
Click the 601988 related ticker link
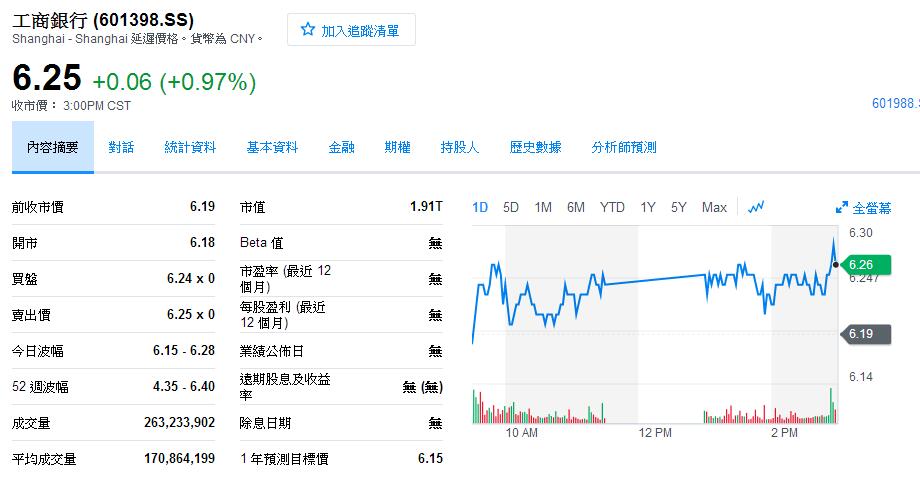coord(895,103)
